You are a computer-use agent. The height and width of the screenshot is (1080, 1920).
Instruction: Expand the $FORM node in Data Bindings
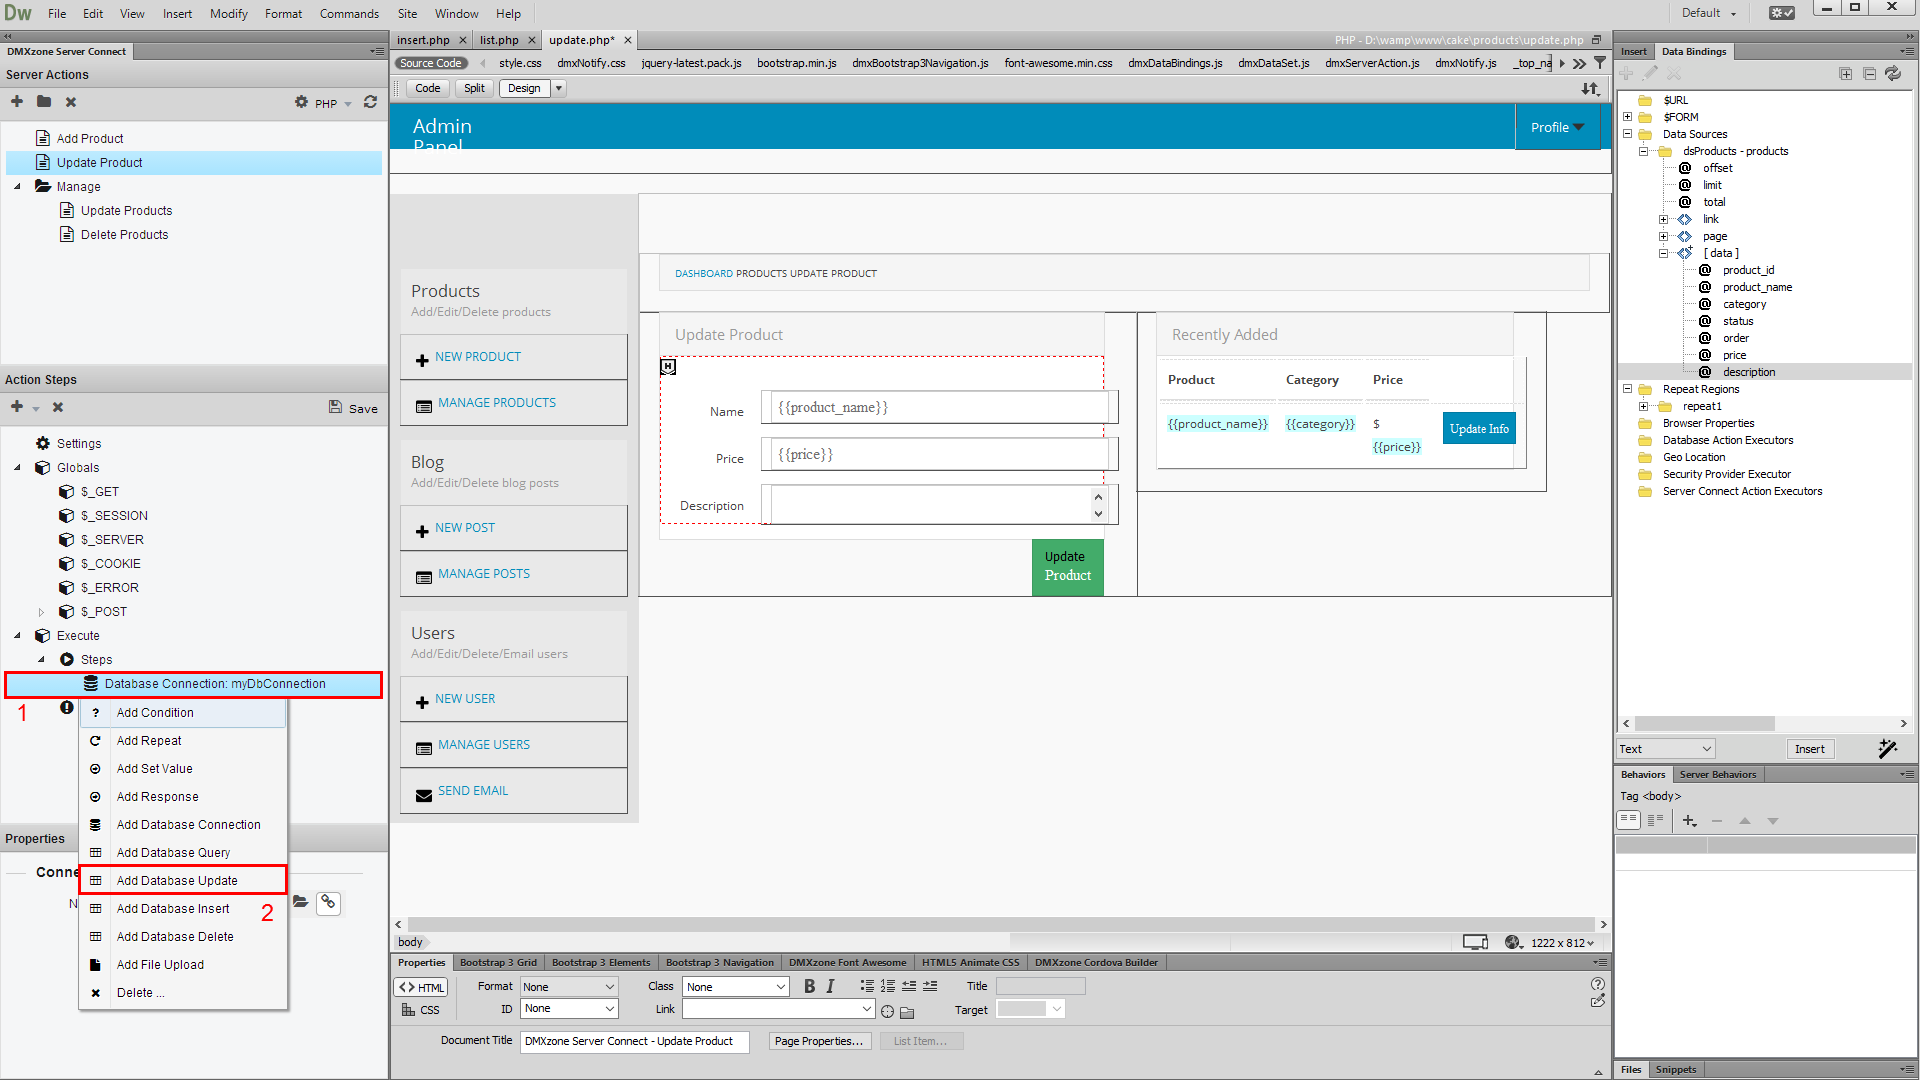(1628, 117)
